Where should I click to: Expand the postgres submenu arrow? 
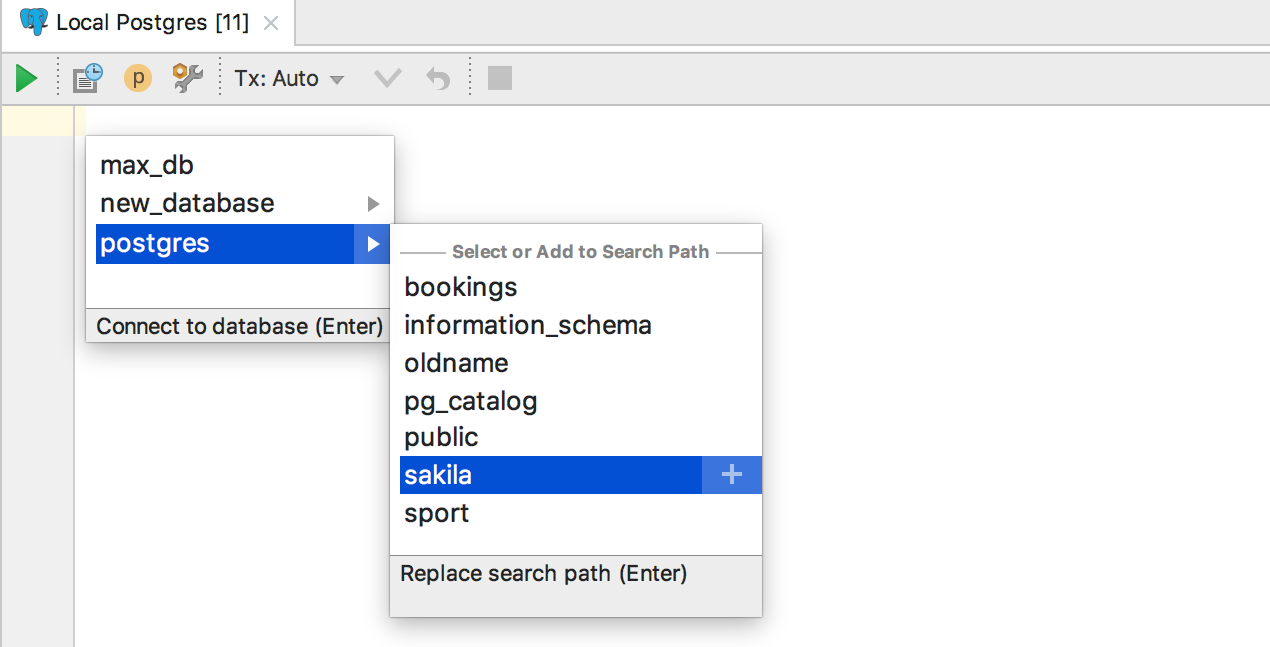[373, 243]
